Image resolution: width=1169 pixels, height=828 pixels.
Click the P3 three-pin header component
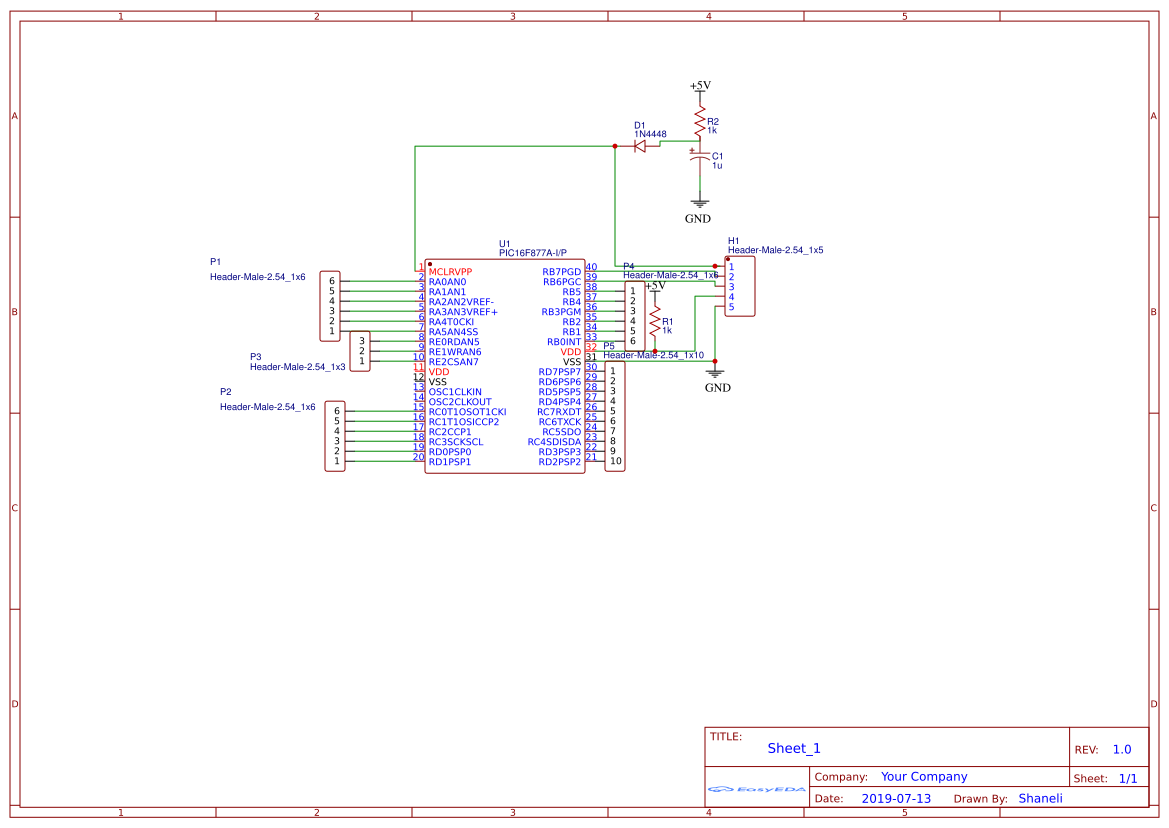360,351
